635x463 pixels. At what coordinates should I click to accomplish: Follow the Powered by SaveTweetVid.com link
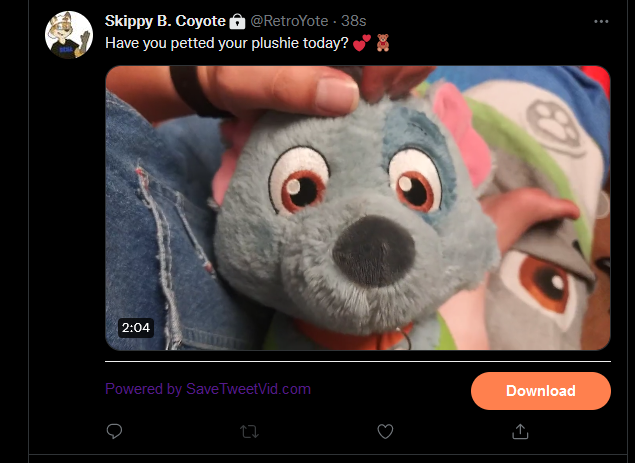[x=208, y=389]
